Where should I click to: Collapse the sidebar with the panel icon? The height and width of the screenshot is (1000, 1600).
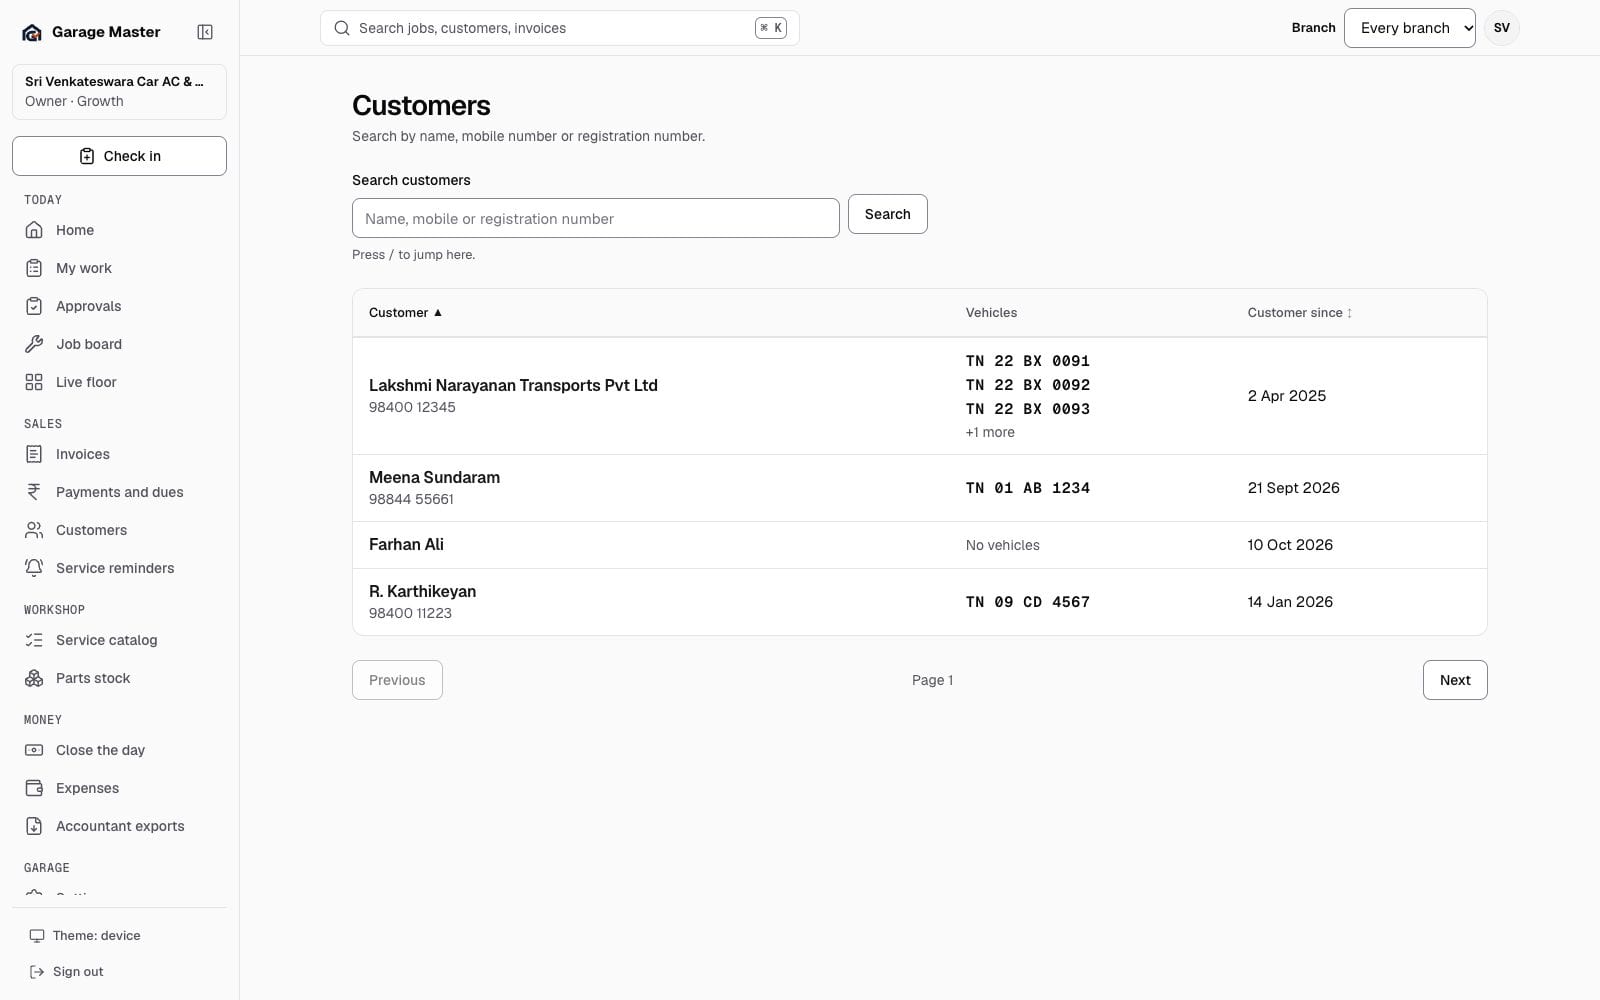(205, 32)
